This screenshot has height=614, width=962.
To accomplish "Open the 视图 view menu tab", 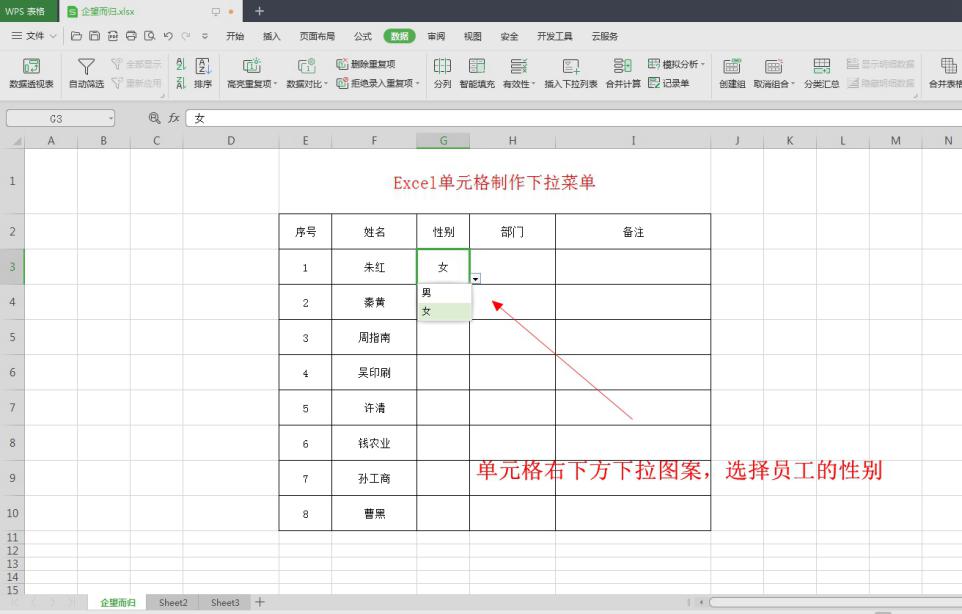I will (473, 36).
